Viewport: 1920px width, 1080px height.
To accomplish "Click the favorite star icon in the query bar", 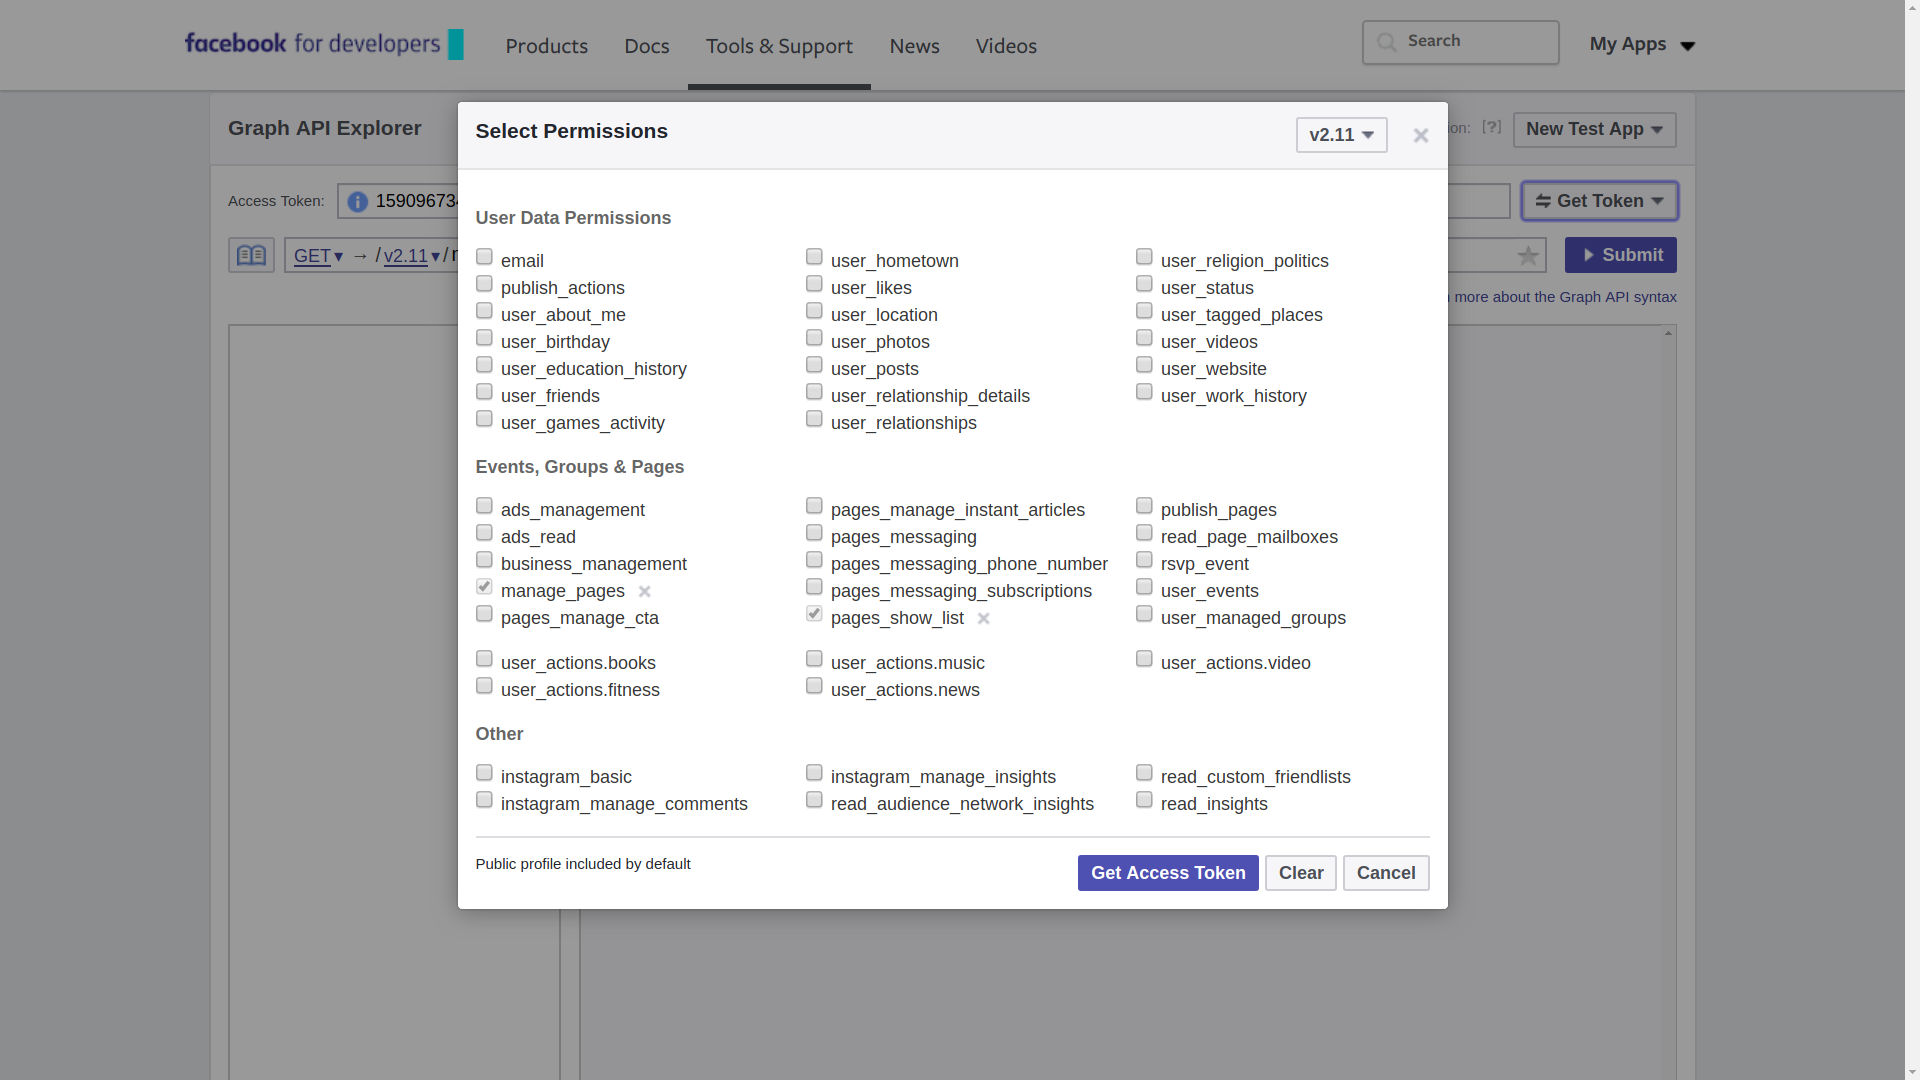I will 1528,256.
